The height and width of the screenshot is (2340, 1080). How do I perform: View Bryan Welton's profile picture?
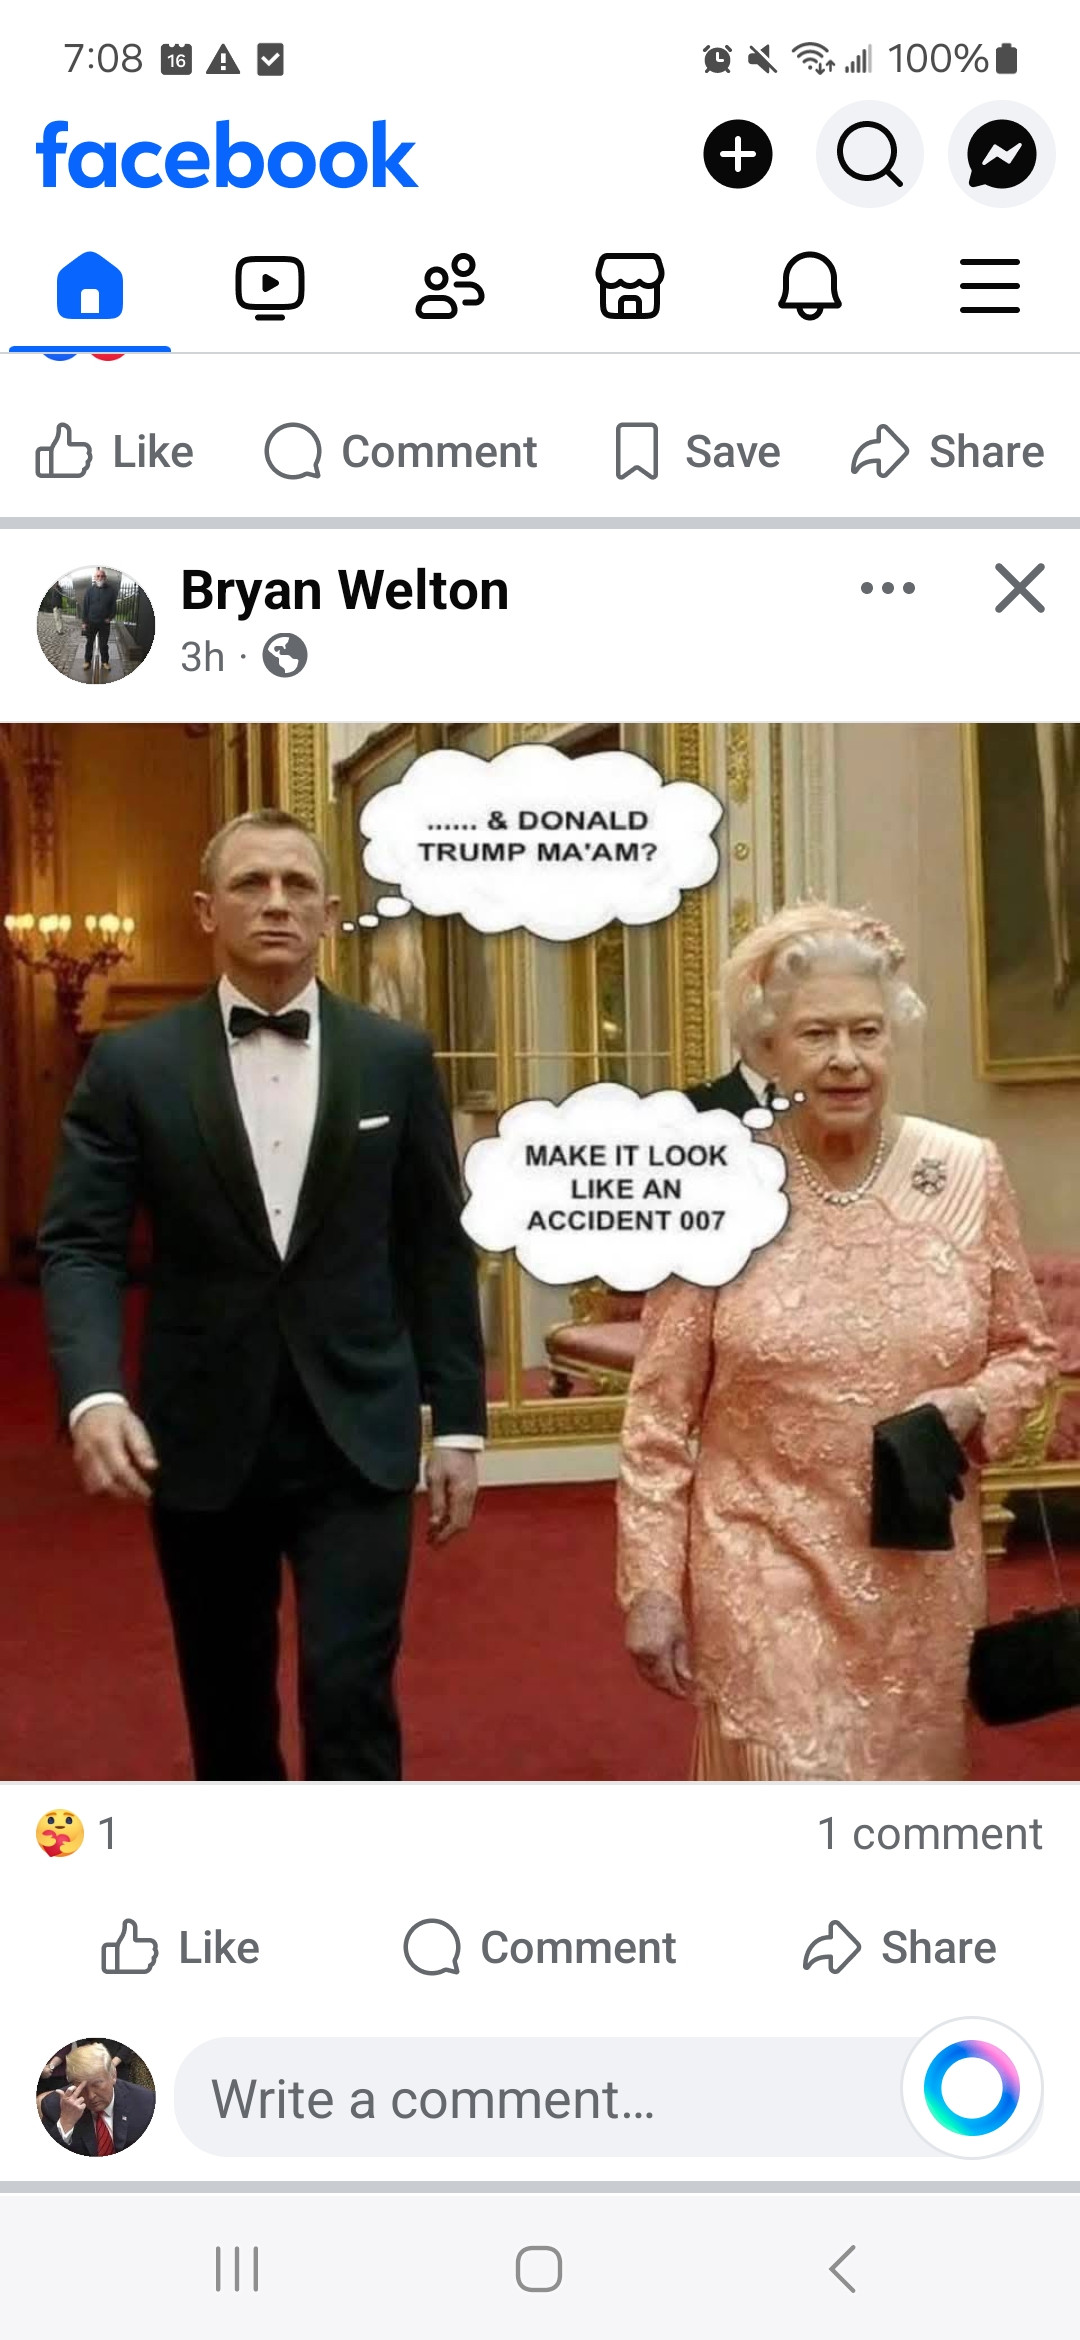click(x=96, y=625)
